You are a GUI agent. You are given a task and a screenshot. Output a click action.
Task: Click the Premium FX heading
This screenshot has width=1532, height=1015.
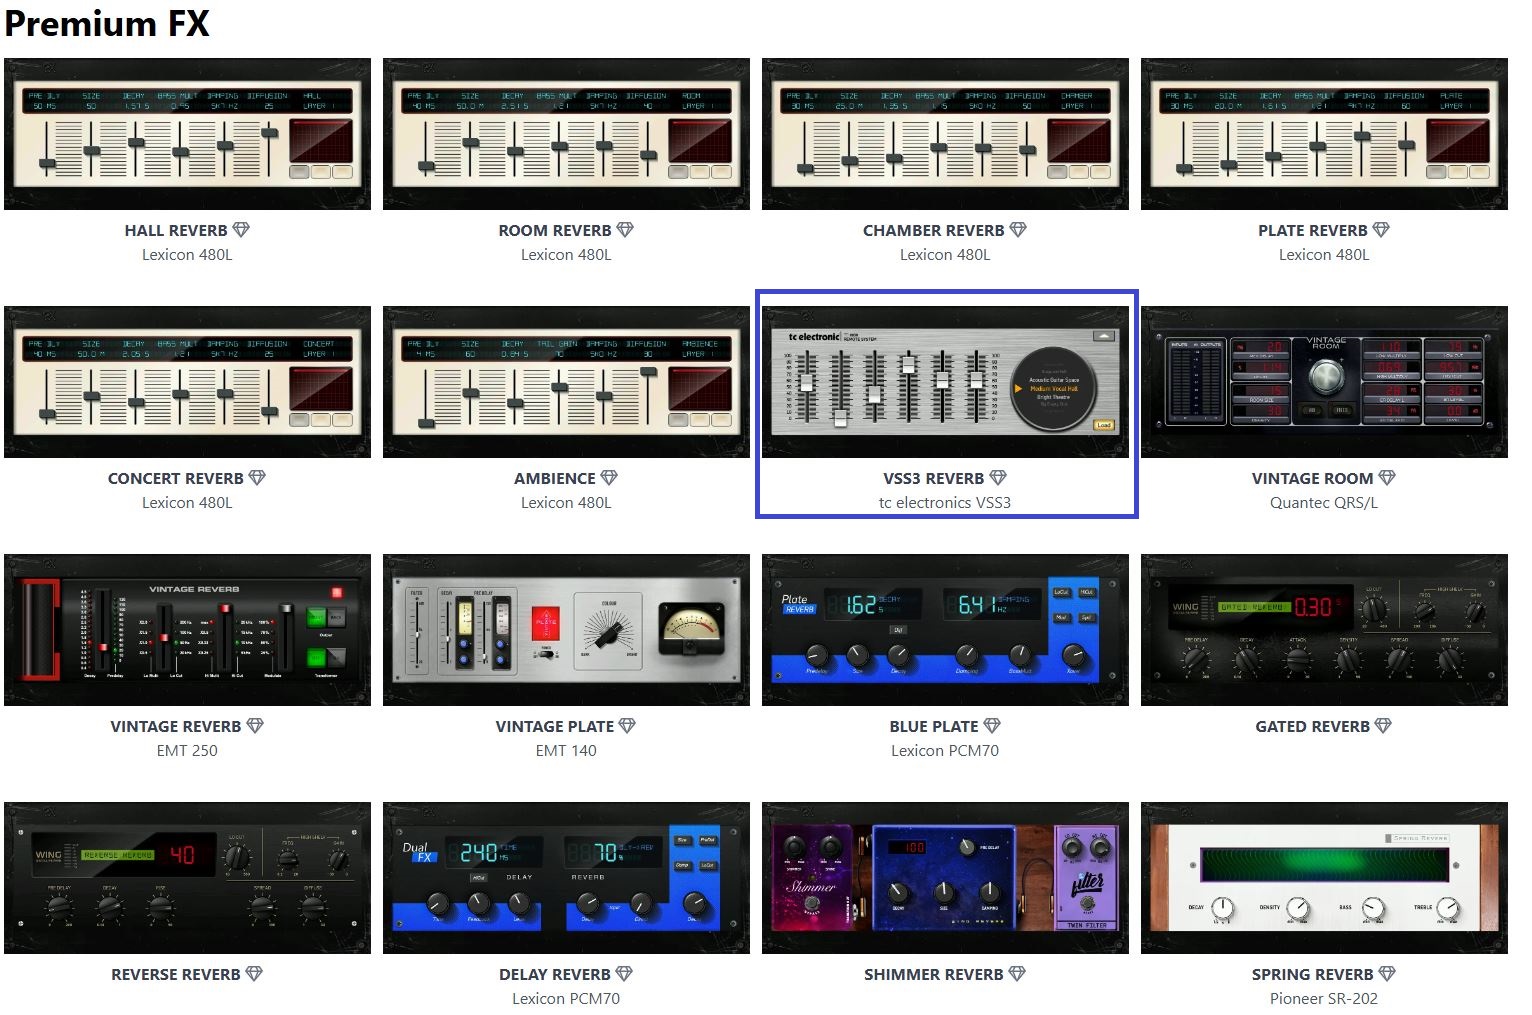(107, 23)
